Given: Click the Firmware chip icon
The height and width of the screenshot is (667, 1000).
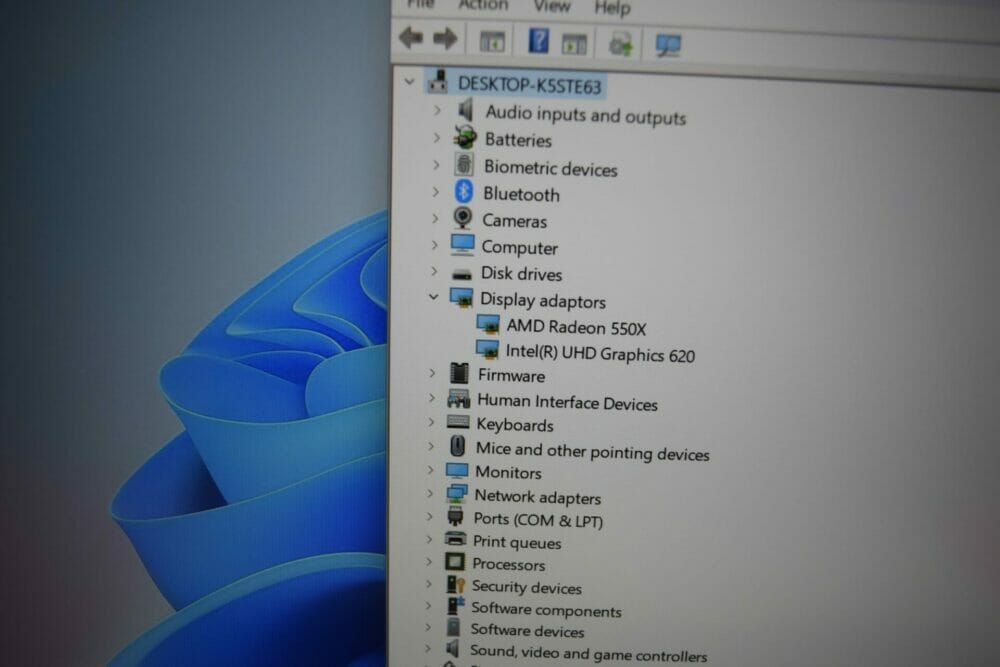Looking at the screenshot, I should tap(459, 373).
